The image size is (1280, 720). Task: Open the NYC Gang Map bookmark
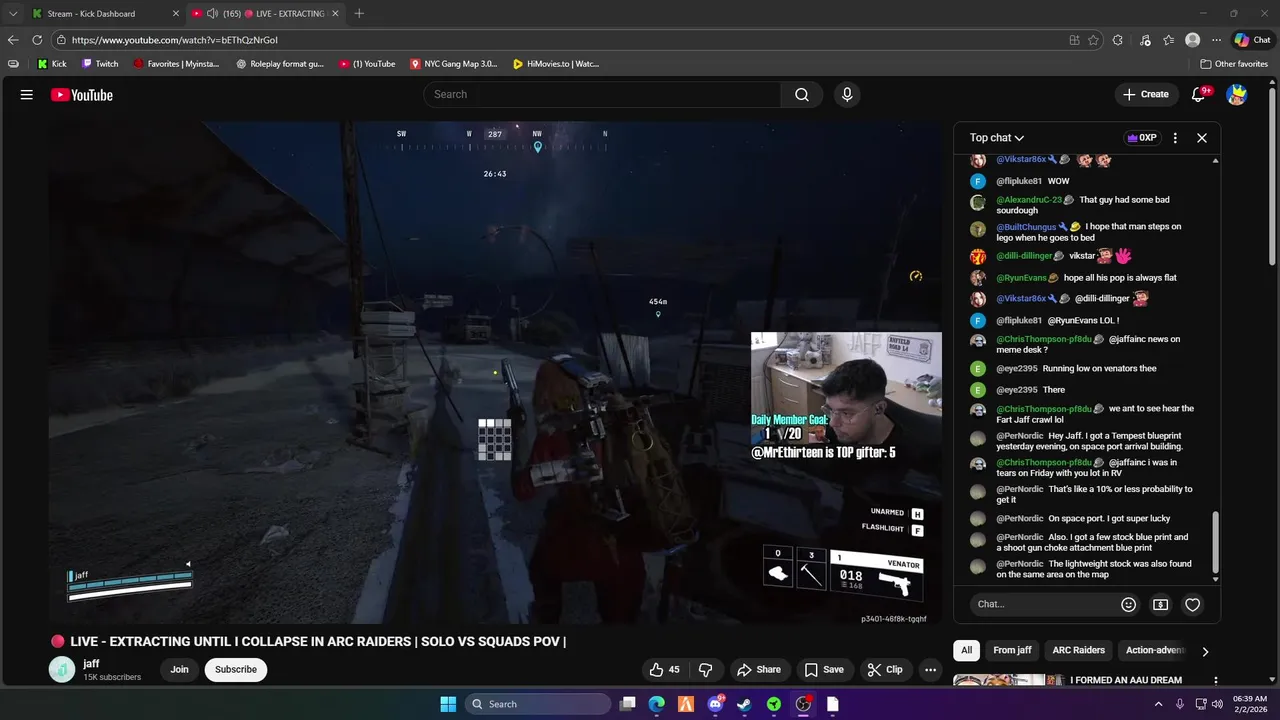tap(453, 64)
